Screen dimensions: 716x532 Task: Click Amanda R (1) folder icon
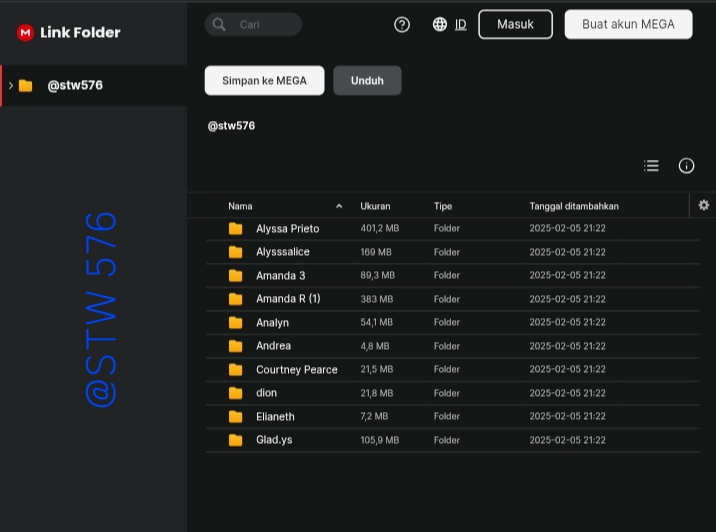pyautogui.click(x=236, y=299)
